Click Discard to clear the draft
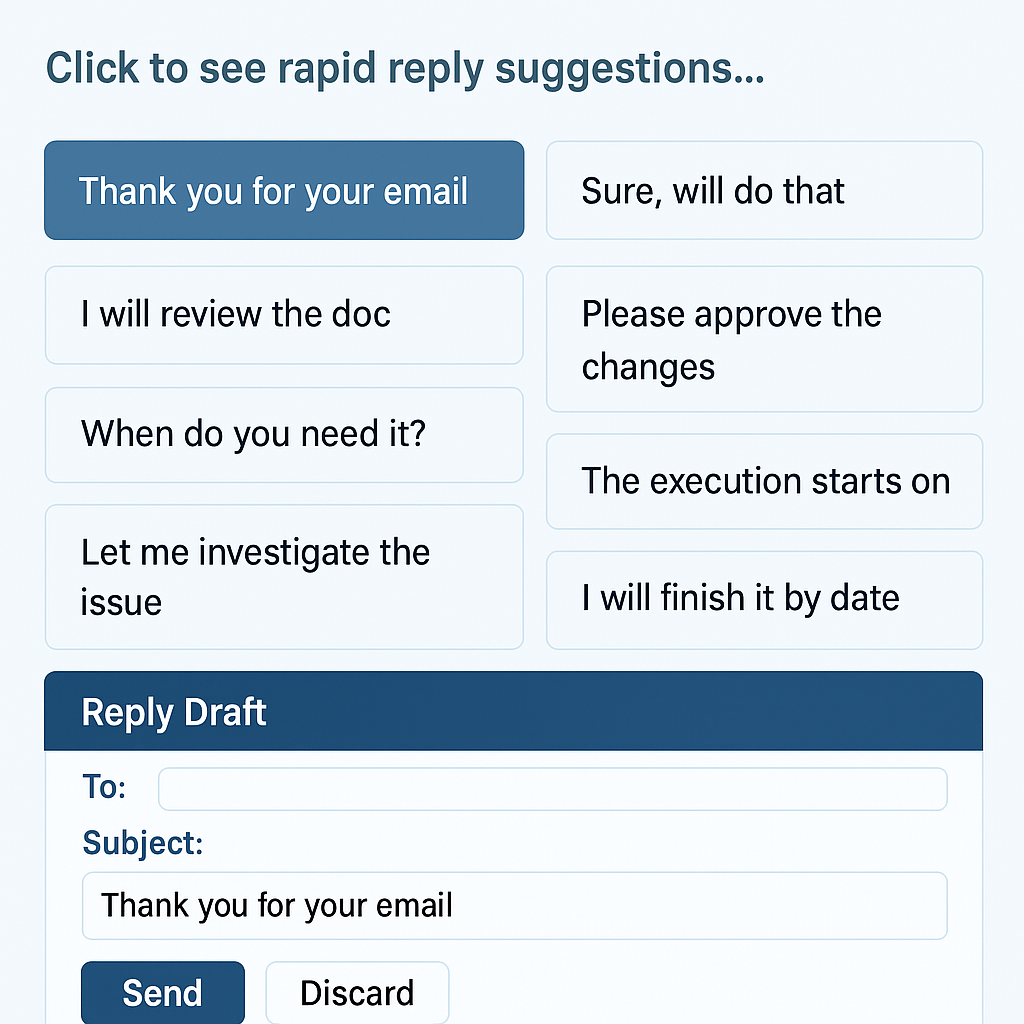The width and height of the screenshot is (1024, 1024). 357,992
